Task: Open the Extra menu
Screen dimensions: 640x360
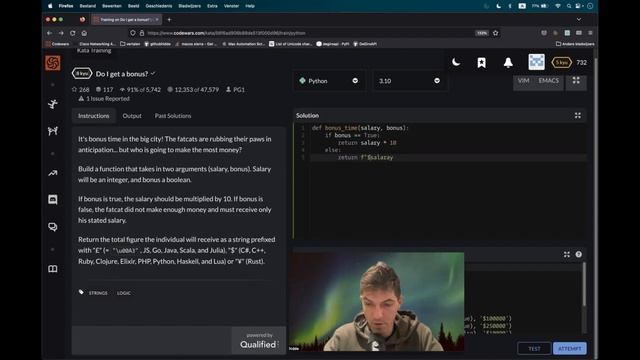Action: tap(212, 6)
